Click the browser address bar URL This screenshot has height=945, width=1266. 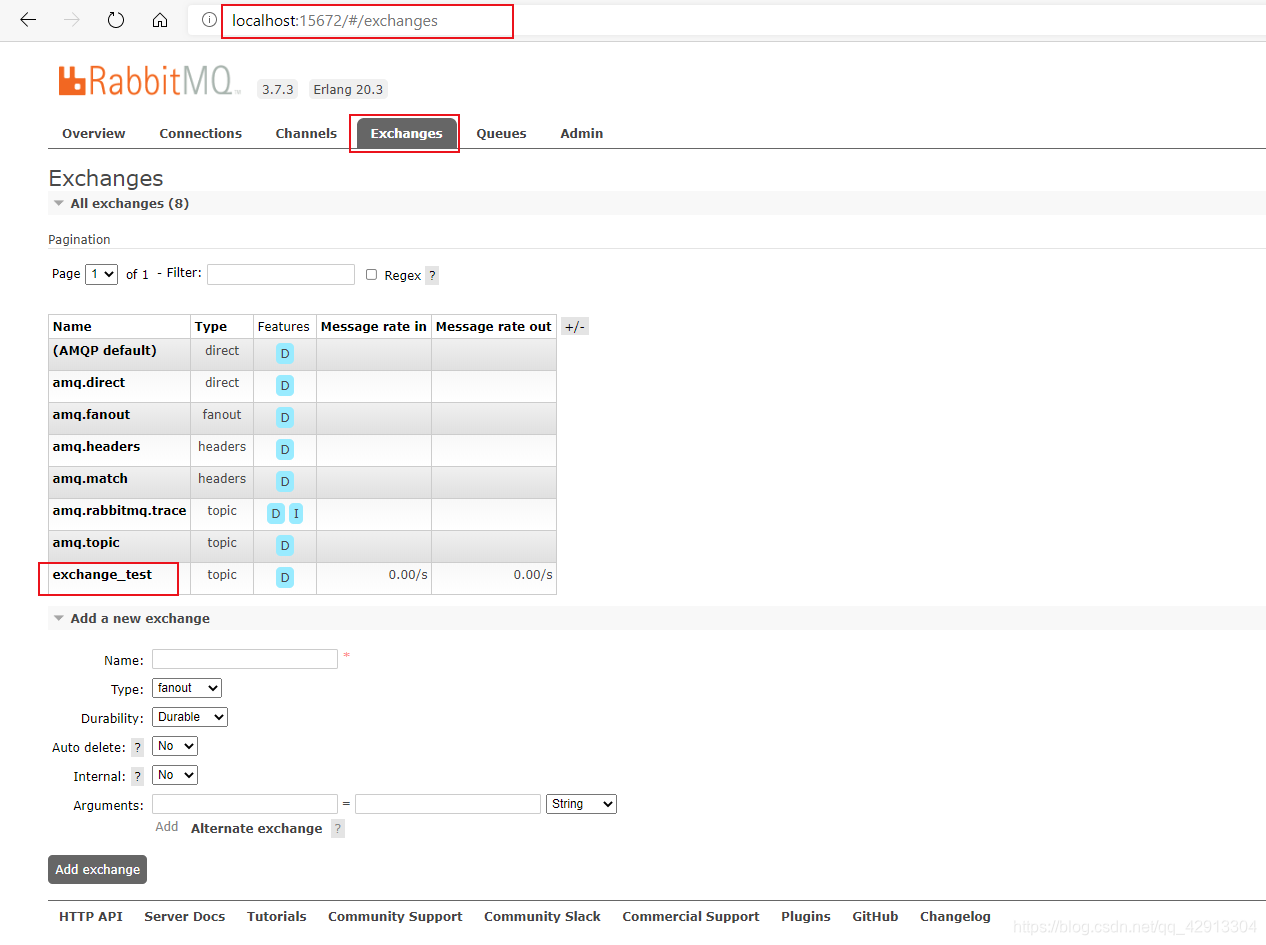click(335, 20)
